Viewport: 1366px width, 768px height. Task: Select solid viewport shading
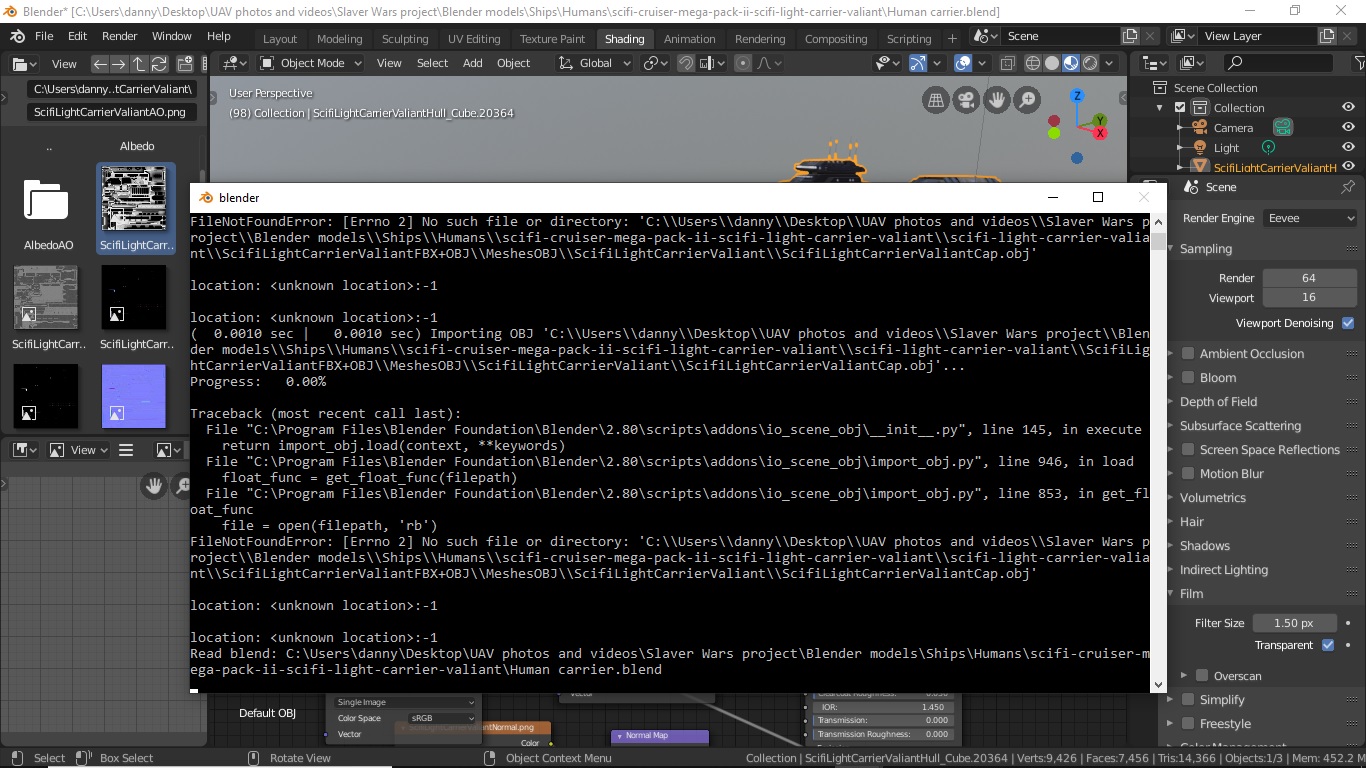click(x=1052, y=63)
